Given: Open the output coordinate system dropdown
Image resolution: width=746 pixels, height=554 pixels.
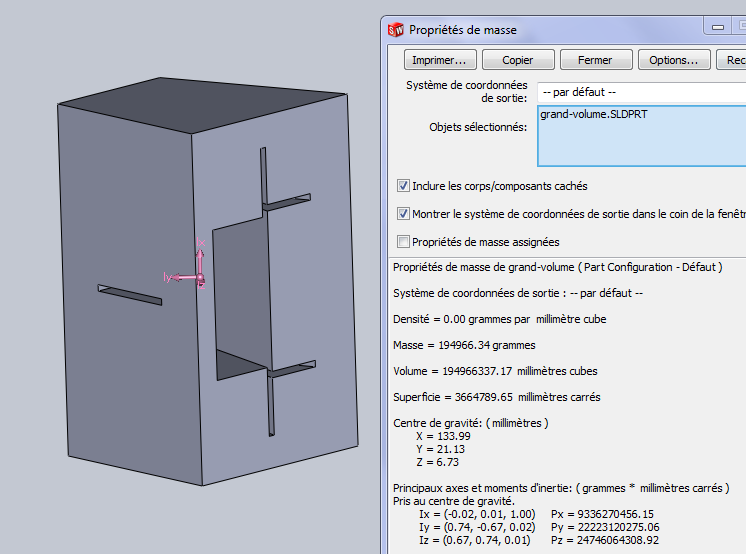Looking at the screenshot, I should pyautogui.click(x=642, y=92).
